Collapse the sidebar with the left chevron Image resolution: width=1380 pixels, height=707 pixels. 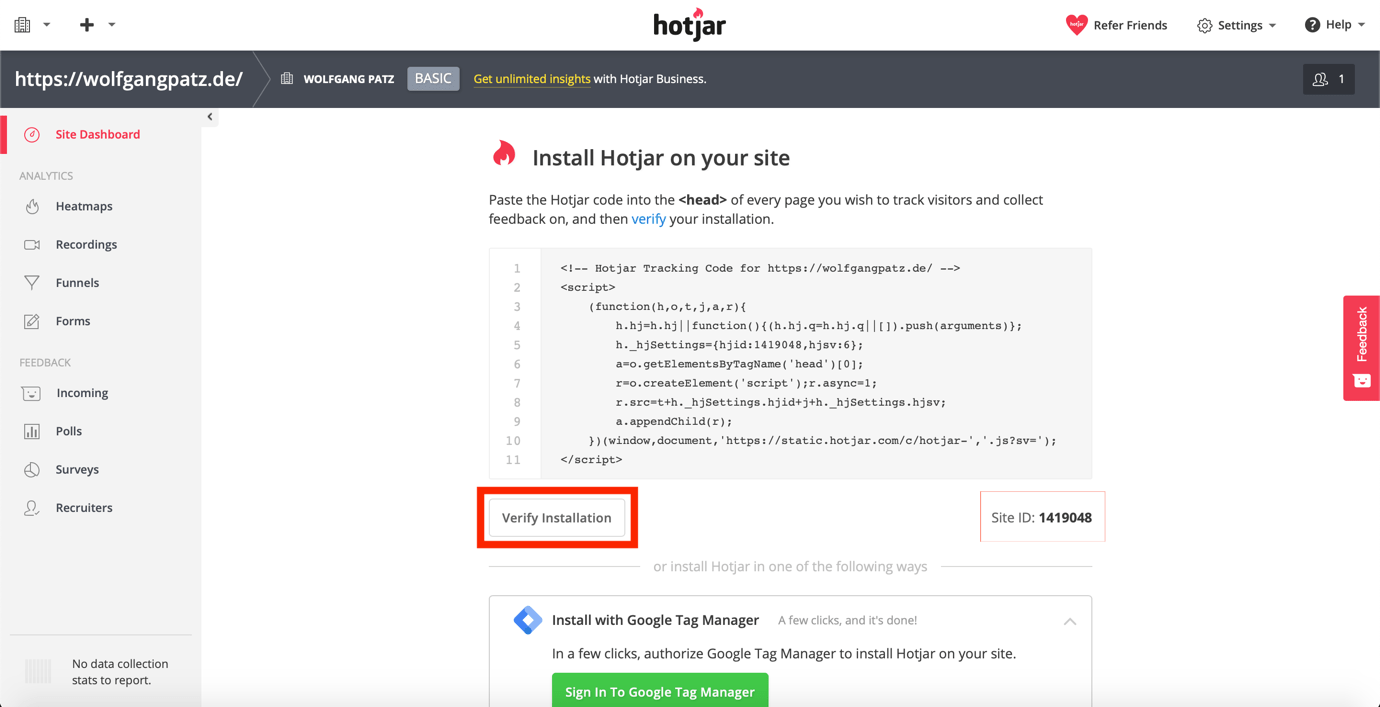click(x=210, y=117)
